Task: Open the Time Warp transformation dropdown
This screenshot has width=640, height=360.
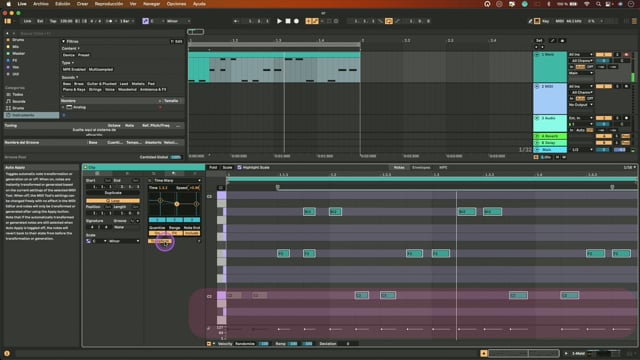Action: [x=176, y=180]
